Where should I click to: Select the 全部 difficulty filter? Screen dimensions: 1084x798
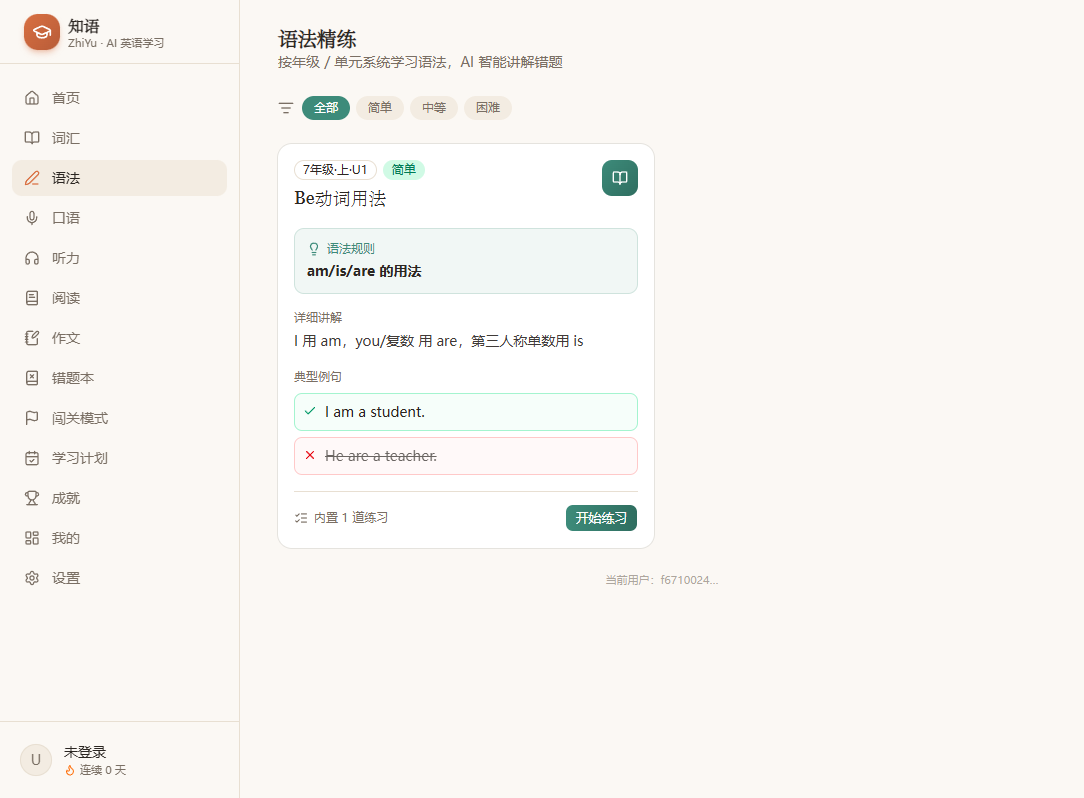[326, 108]
